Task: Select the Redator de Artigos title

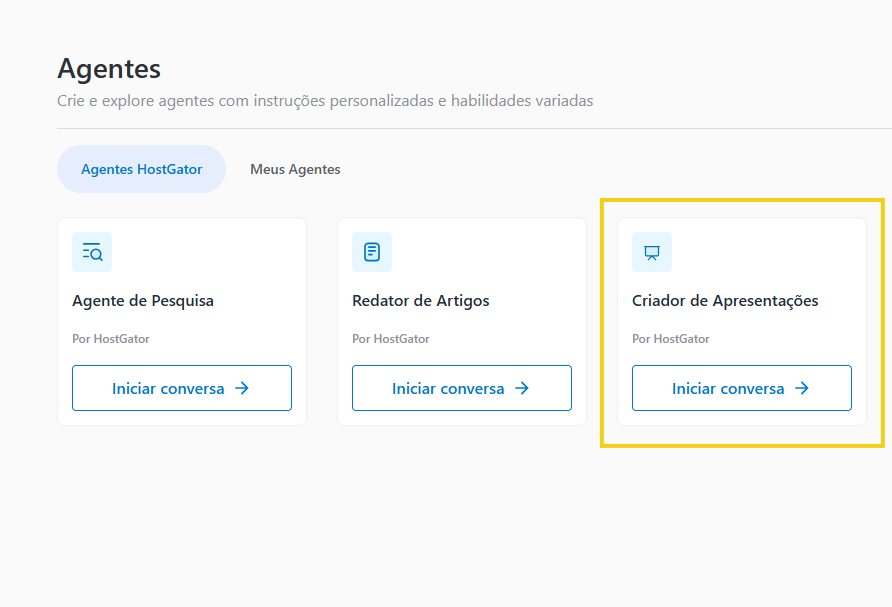Action: pyautogui.click(x=421, y=301)
